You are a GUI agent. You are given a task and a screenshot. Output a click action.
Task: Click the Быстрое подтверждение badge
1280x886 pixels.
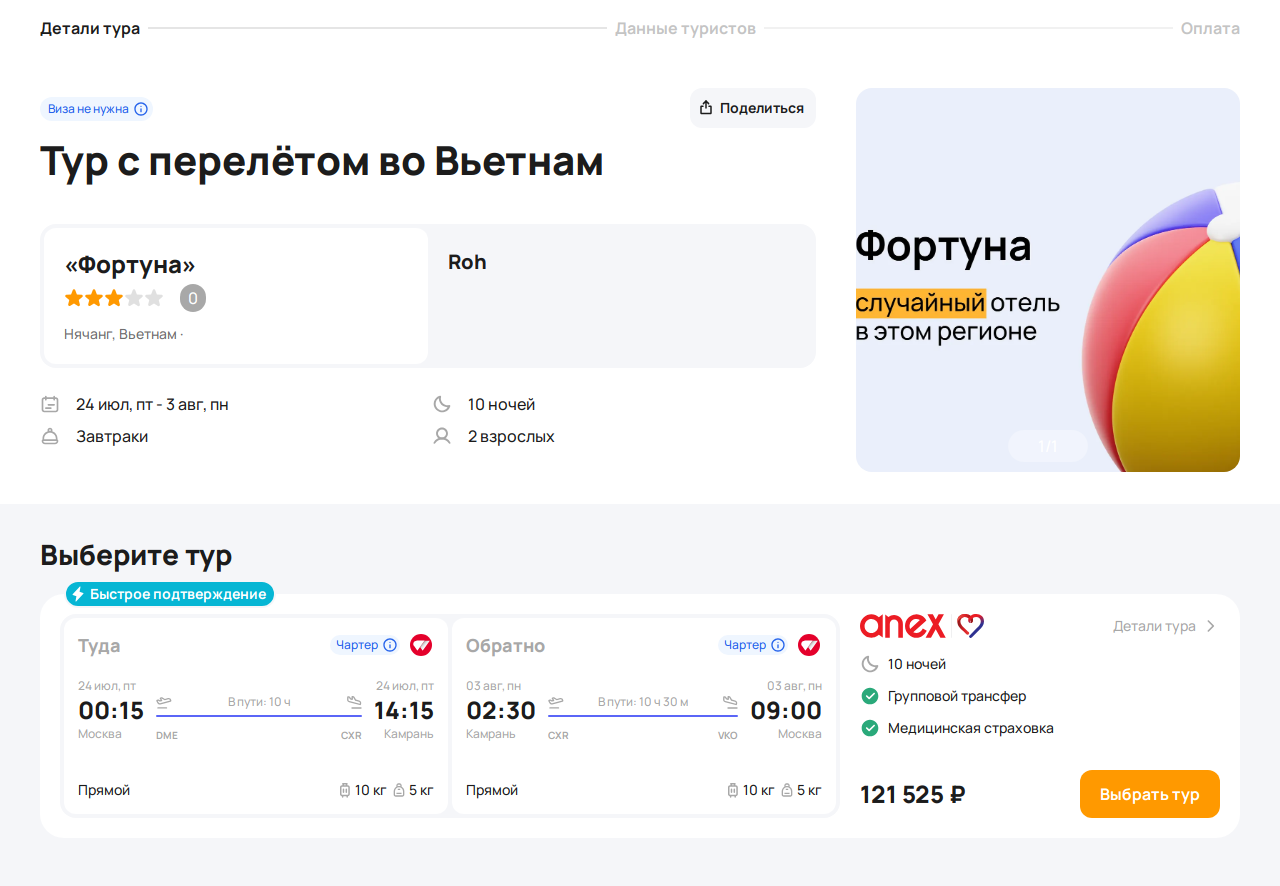tap(170, 594)
